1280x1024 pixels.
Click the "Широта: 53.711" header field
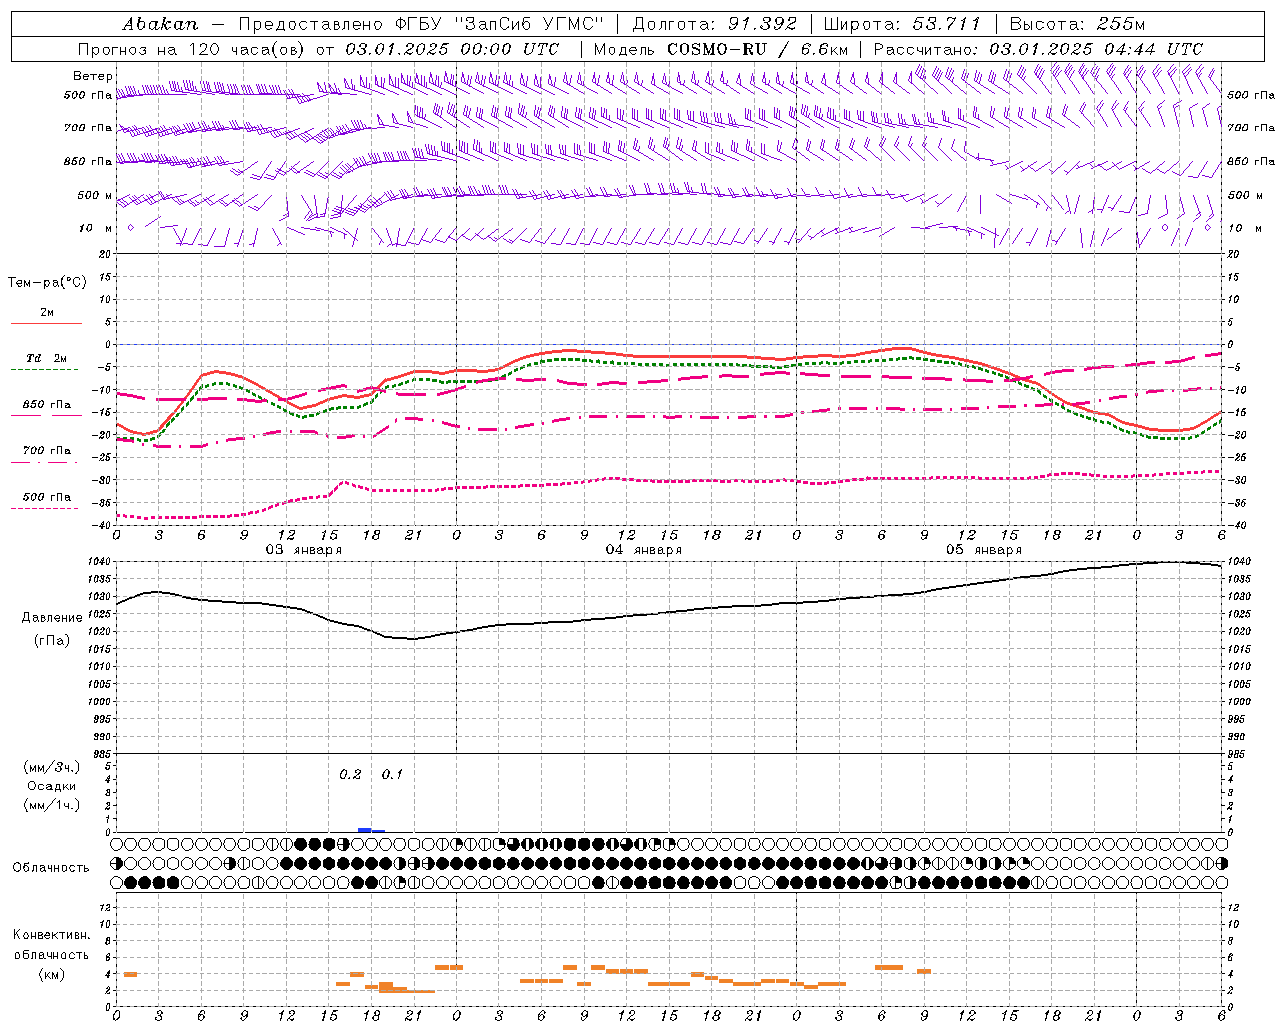click(x=902, y=24)
